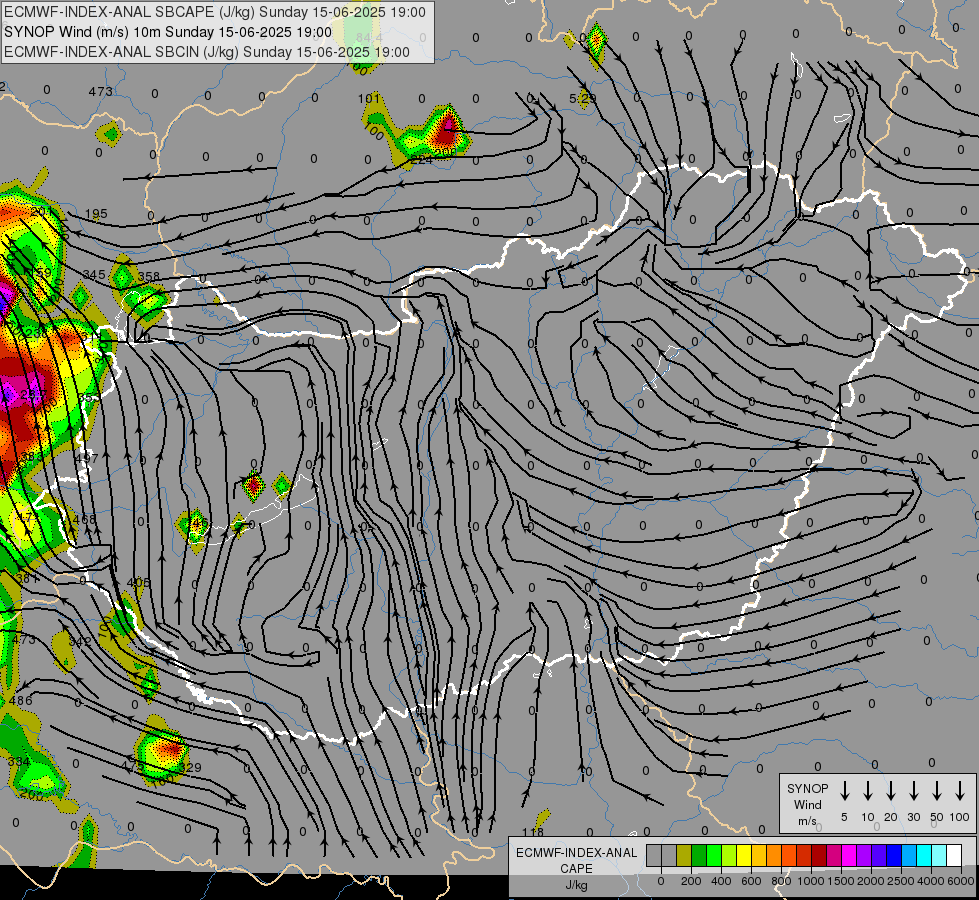Click the 10 m/s wind arrow in legend
The width and height of the screenshot is (979, 900).
(x=868, y=791)
